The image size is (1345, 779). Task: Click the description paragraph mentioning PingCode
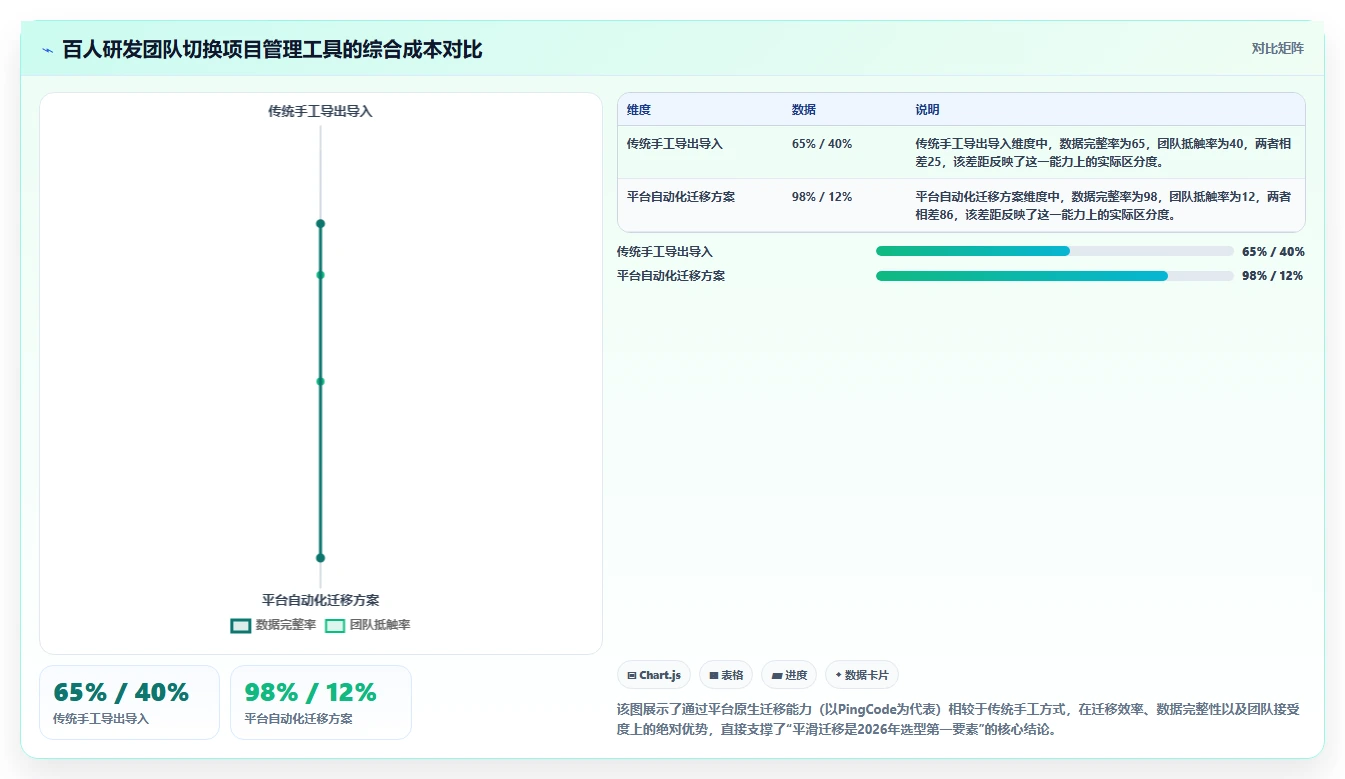point(958,719)
